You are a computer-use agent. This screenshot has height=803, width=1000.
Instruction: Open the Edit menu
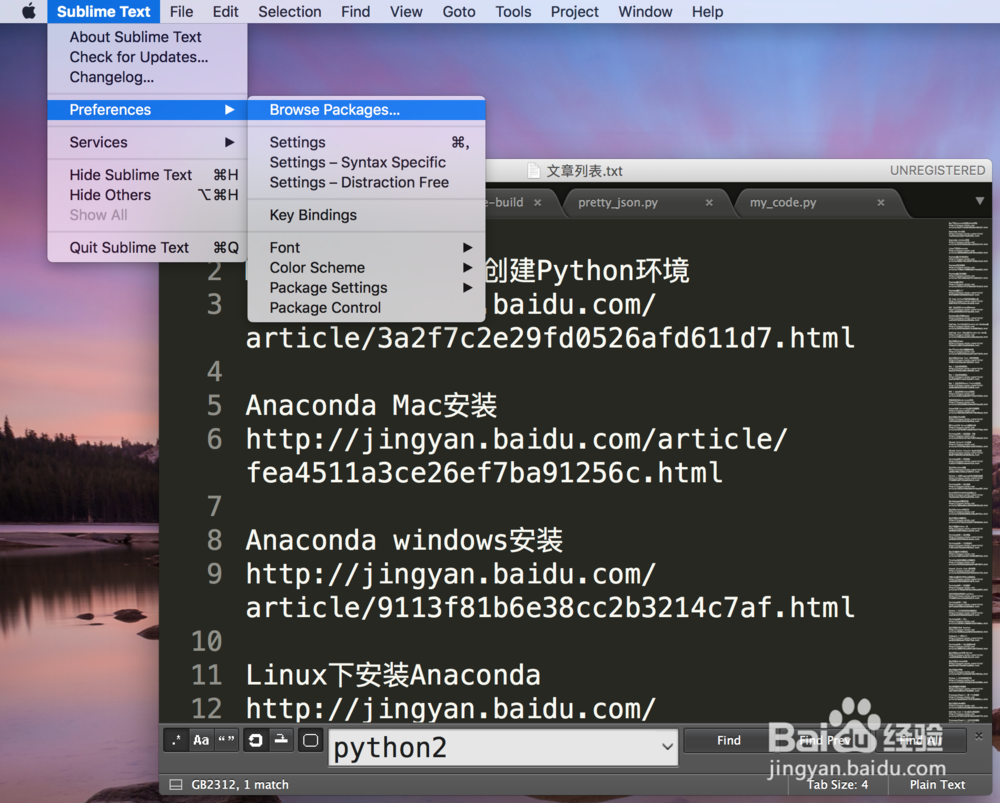225,11
